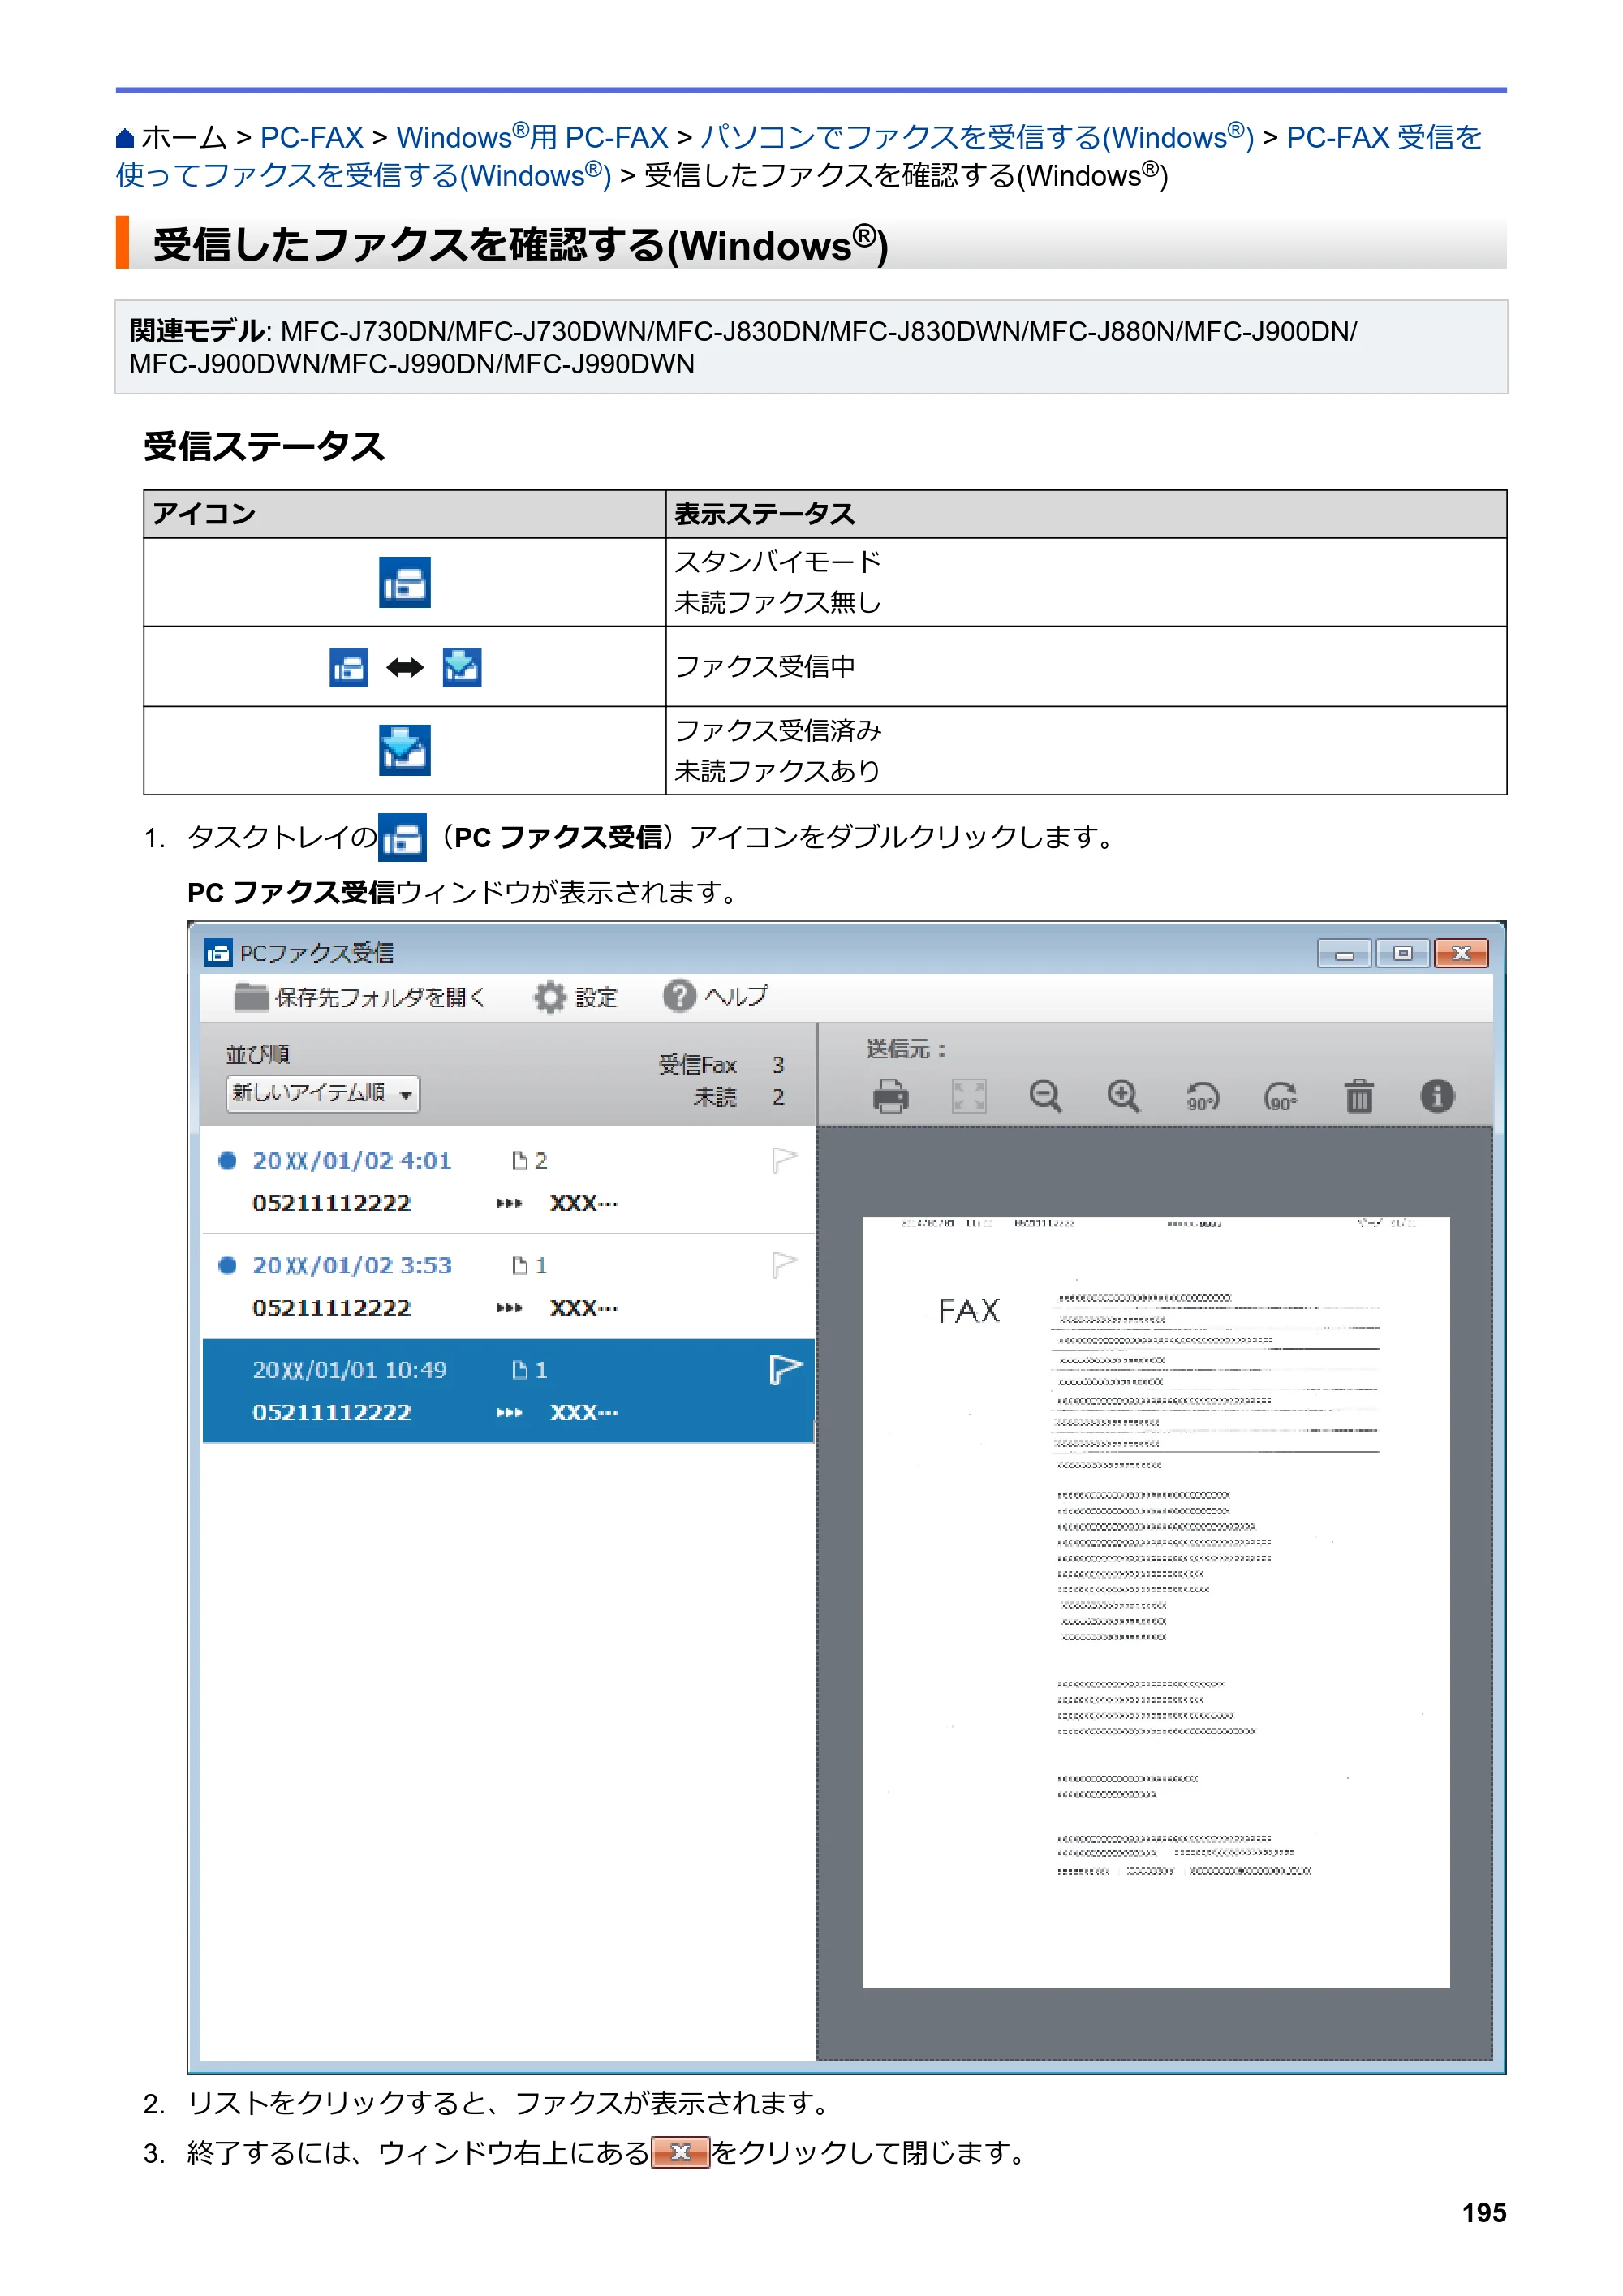Screen dimensions: 1623x2296
Task: Toggle flag on the 4:01 fax entry
Action: 784,1161
